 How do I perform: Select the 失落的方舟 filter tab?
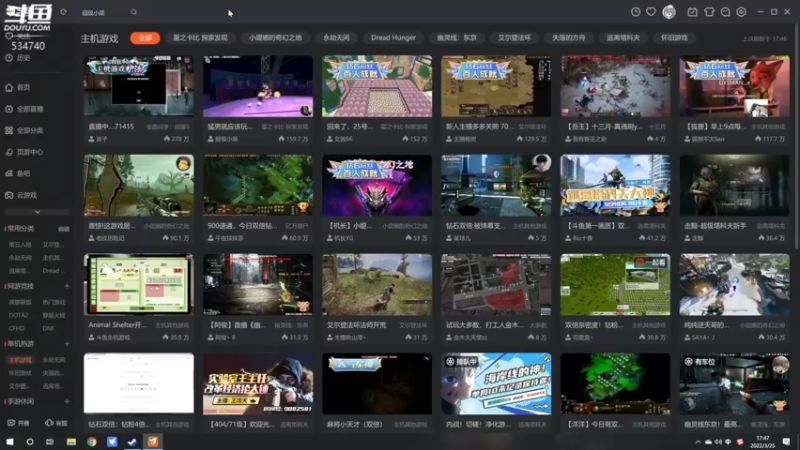(x=569, y=38)
